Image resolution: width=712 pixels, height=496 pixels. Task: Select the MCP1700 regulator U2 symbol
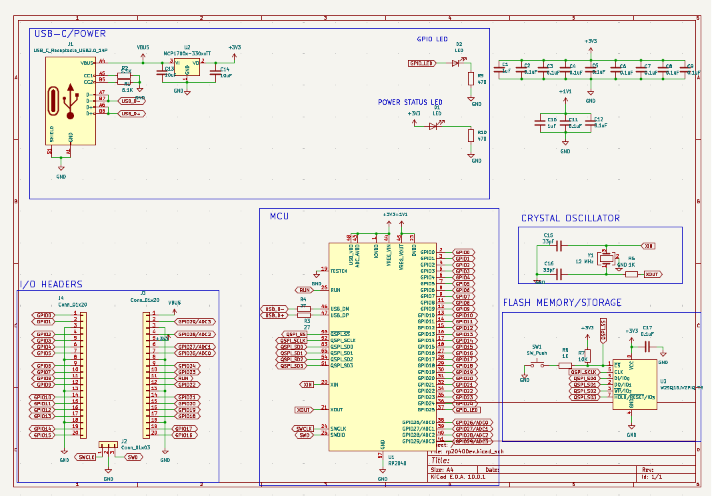187,67
